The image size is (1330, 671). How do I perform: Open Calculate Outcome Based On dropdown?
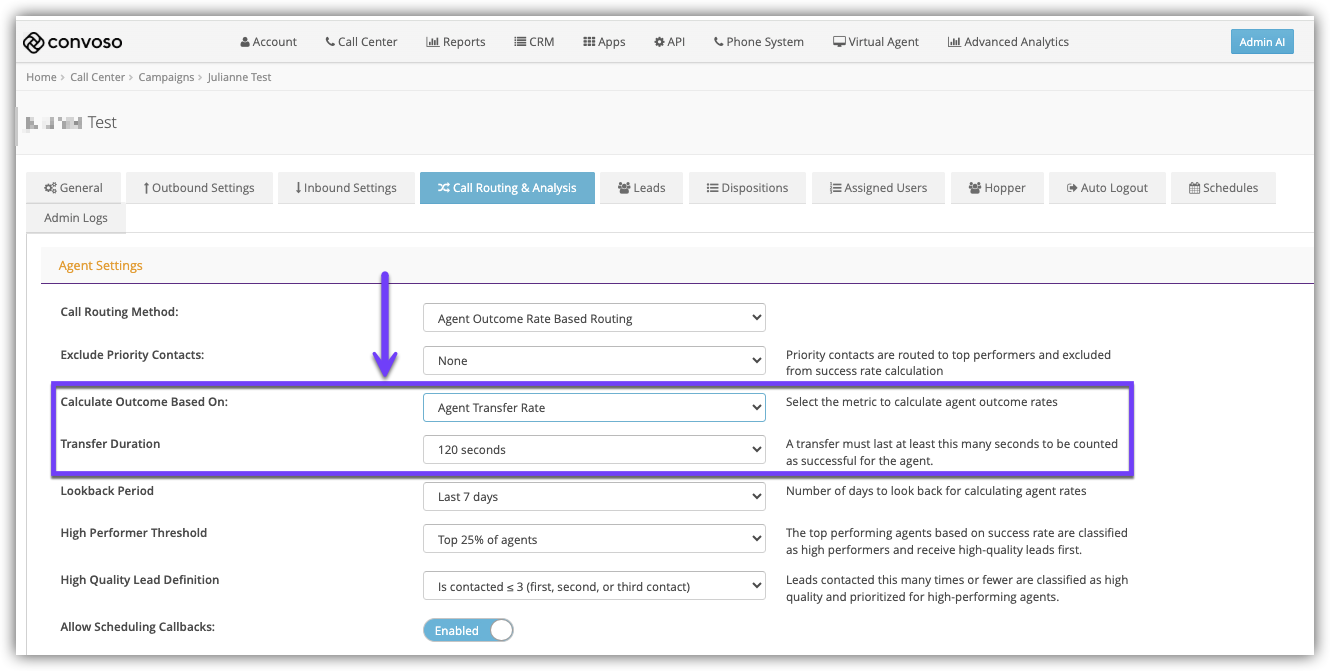pos(594,408)
